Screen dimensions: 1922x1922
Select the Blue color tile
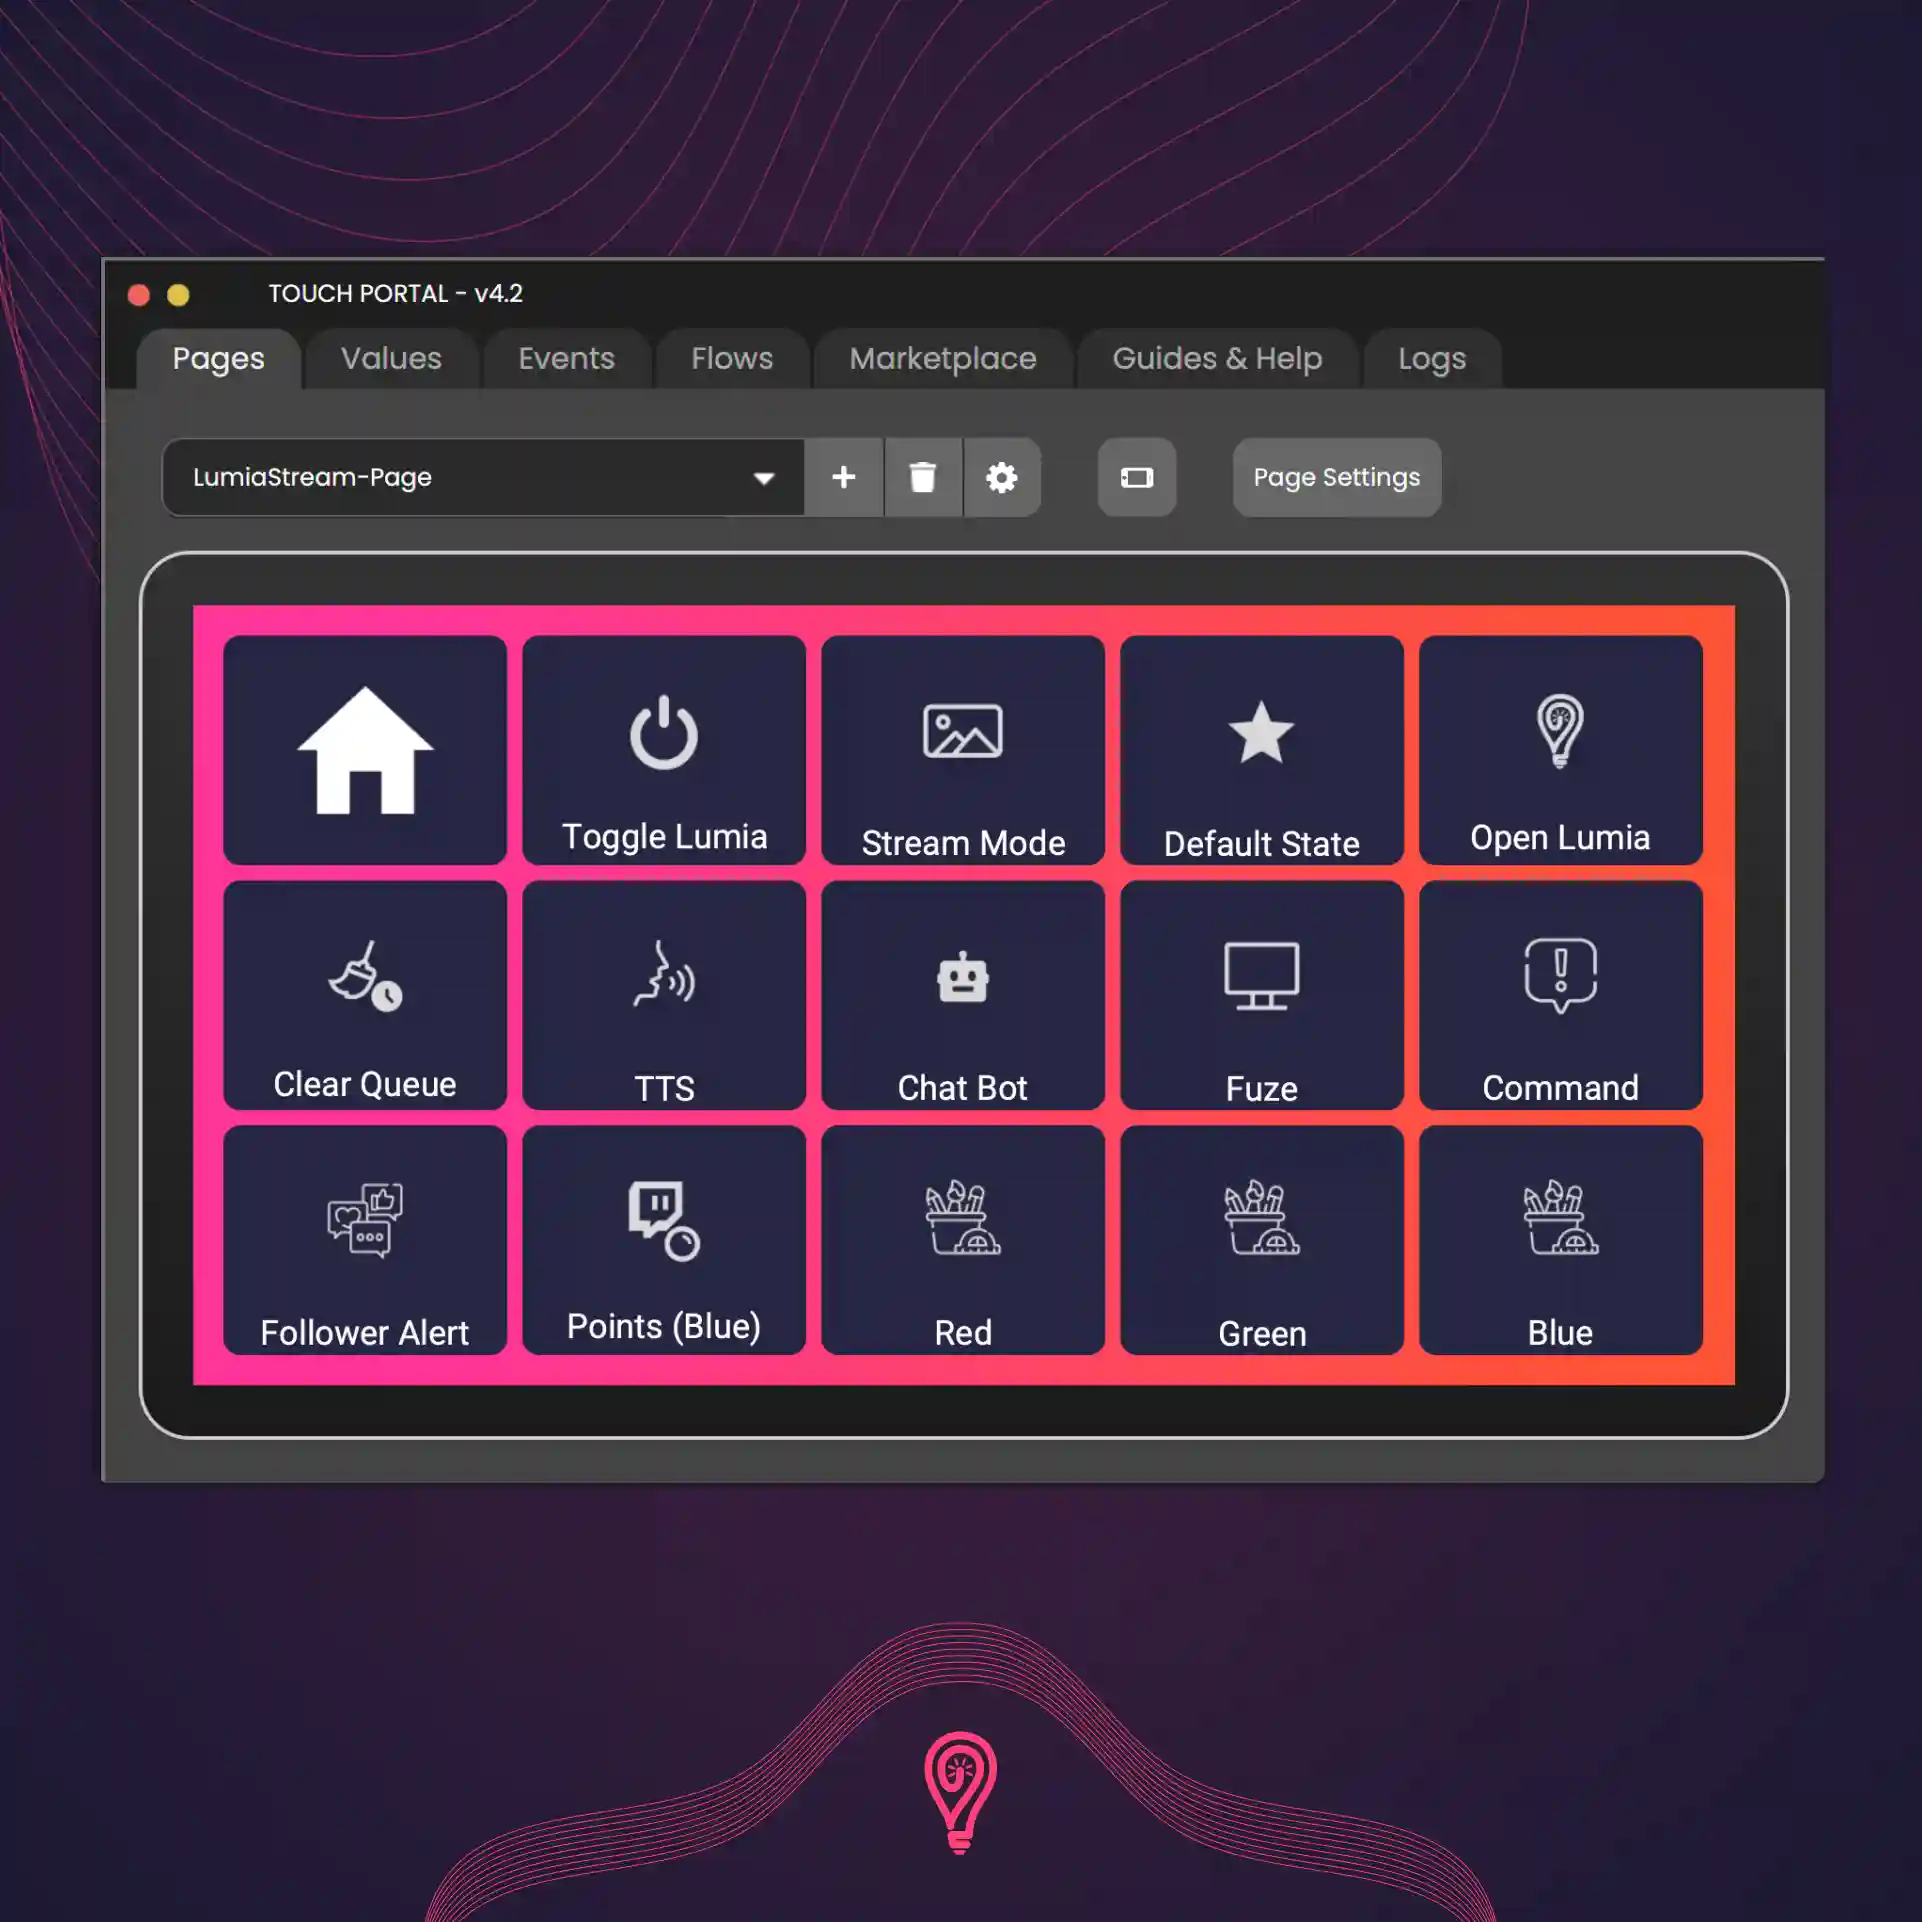[1561, 1240]
